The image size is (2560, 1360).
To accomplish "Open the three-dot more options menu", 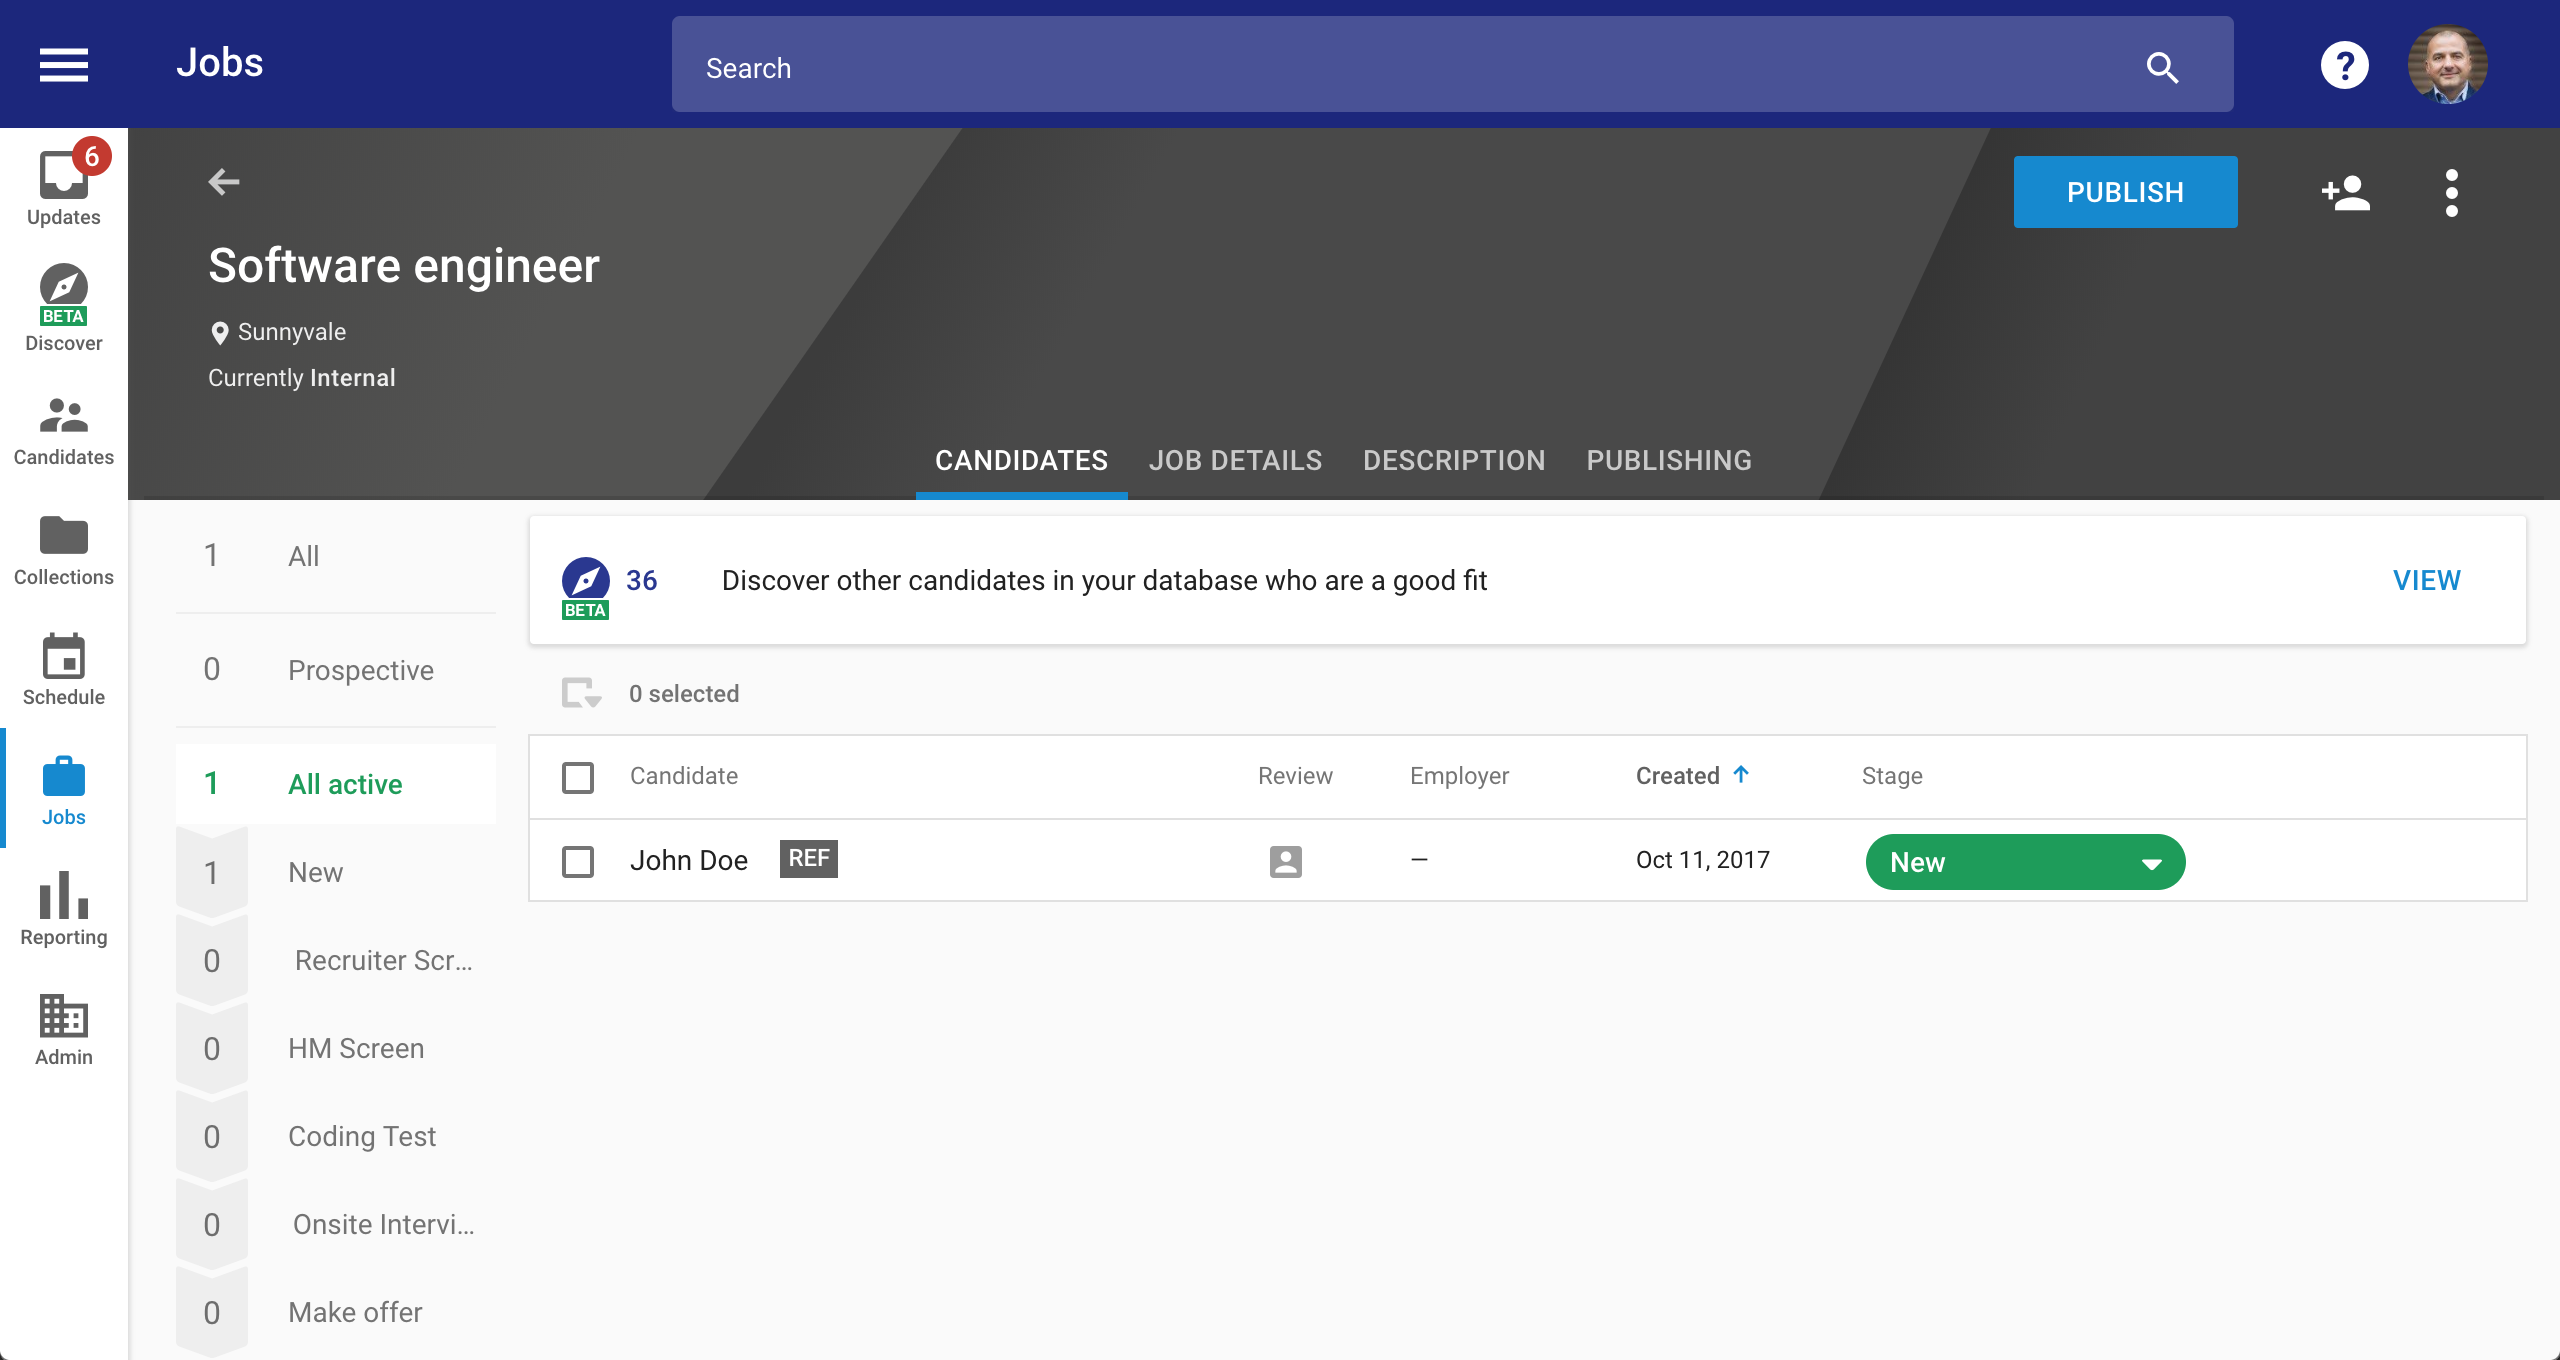I will point(2451,193).
